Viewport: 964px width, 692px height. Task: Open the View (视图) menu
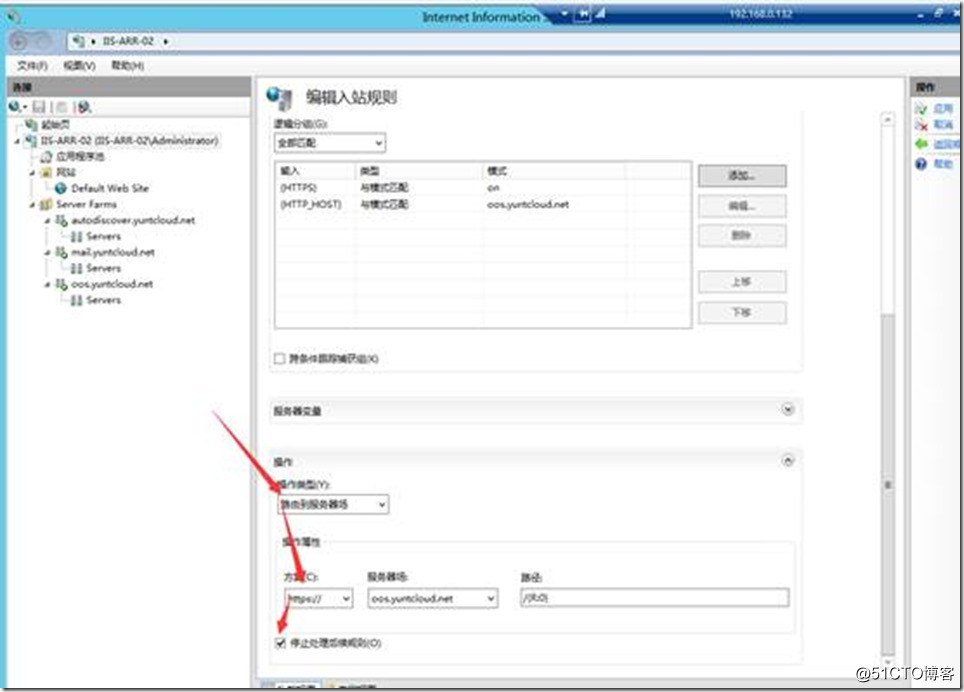tap(79, 66)
